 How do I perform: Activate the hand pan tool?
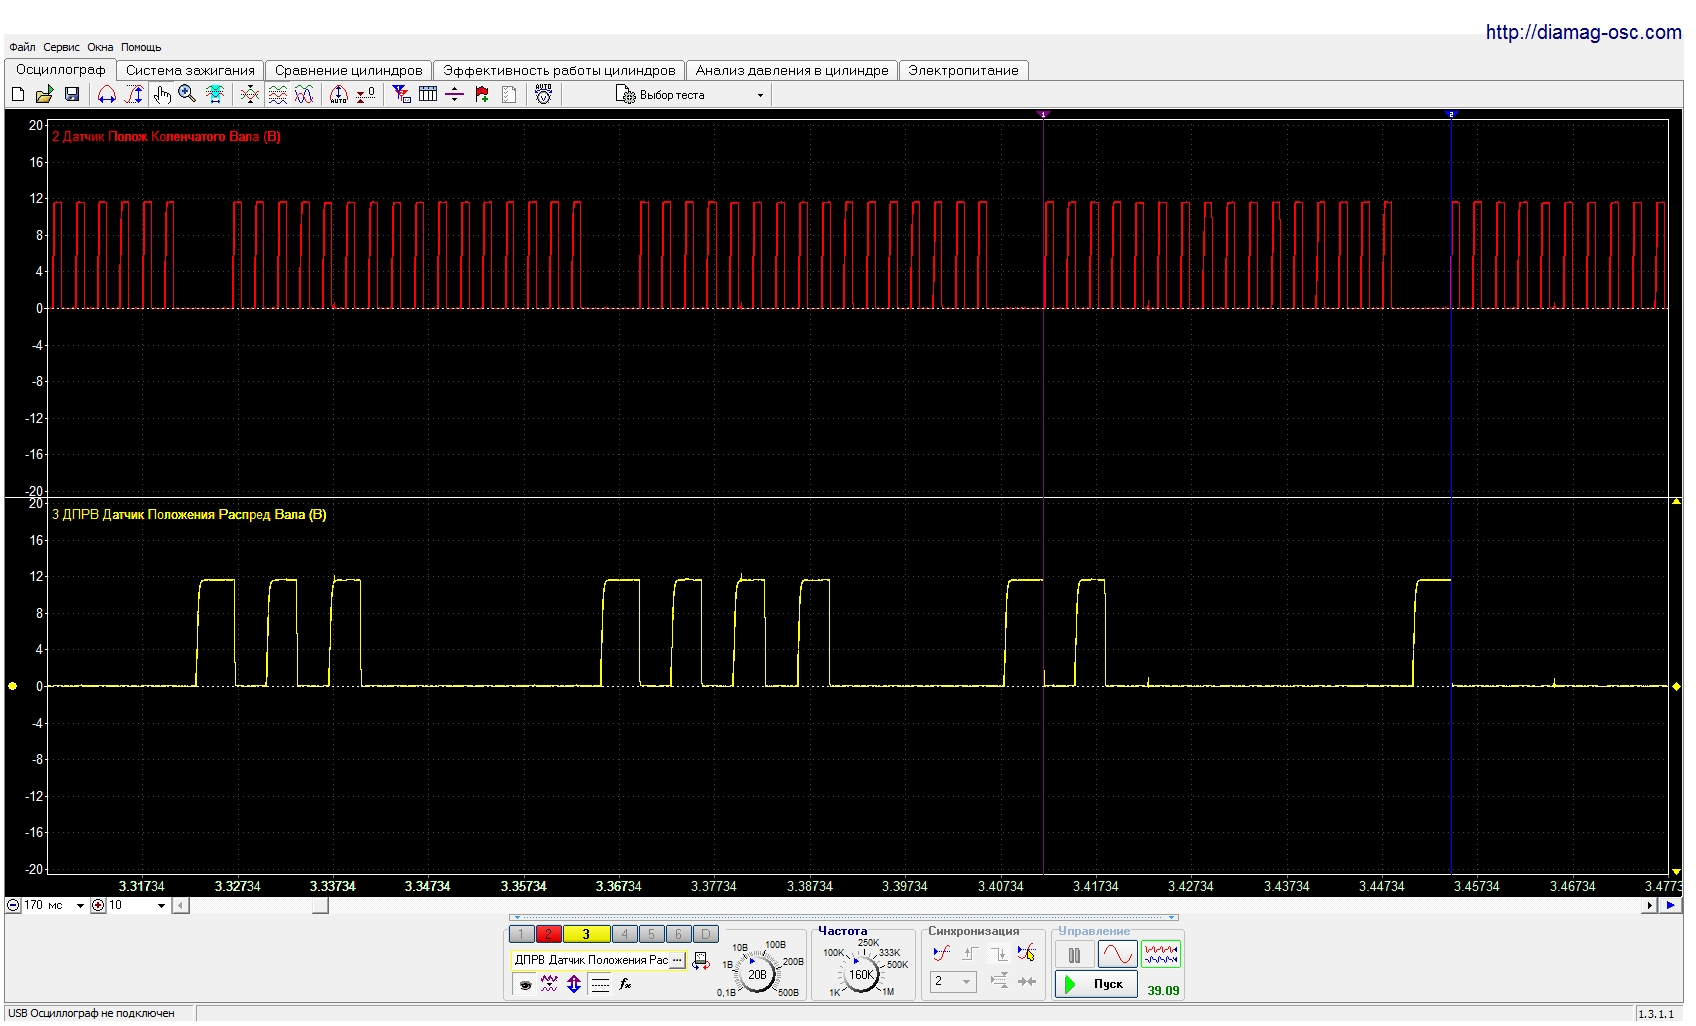coord(162,94)
